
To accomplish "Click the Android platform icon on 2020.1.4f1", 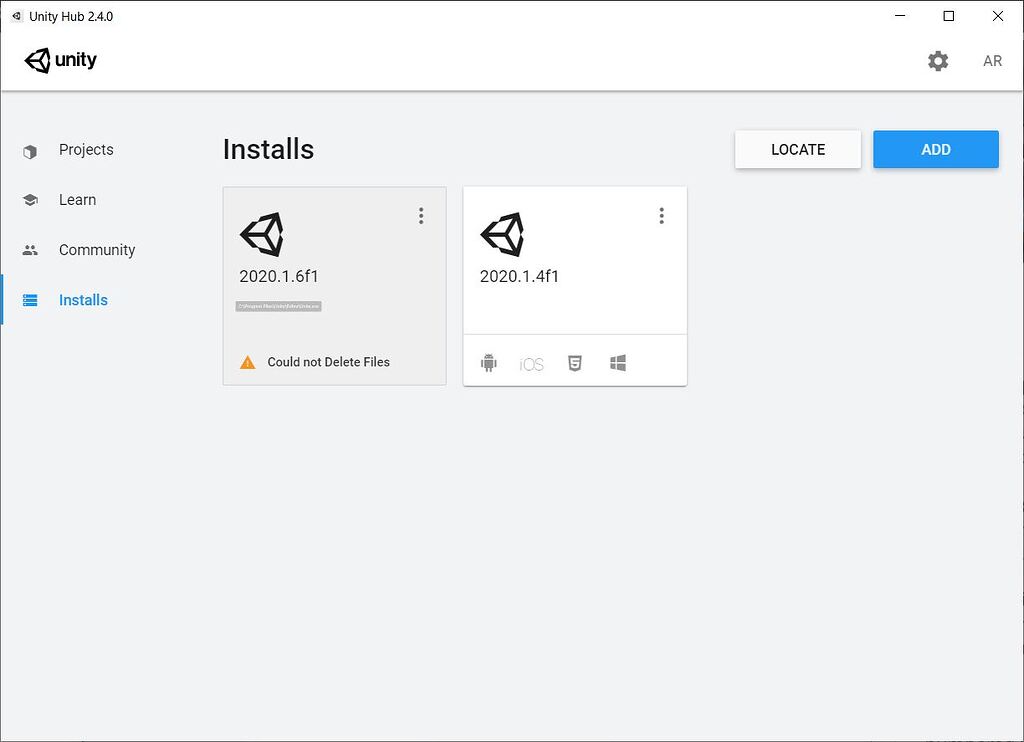I will 489,363.
